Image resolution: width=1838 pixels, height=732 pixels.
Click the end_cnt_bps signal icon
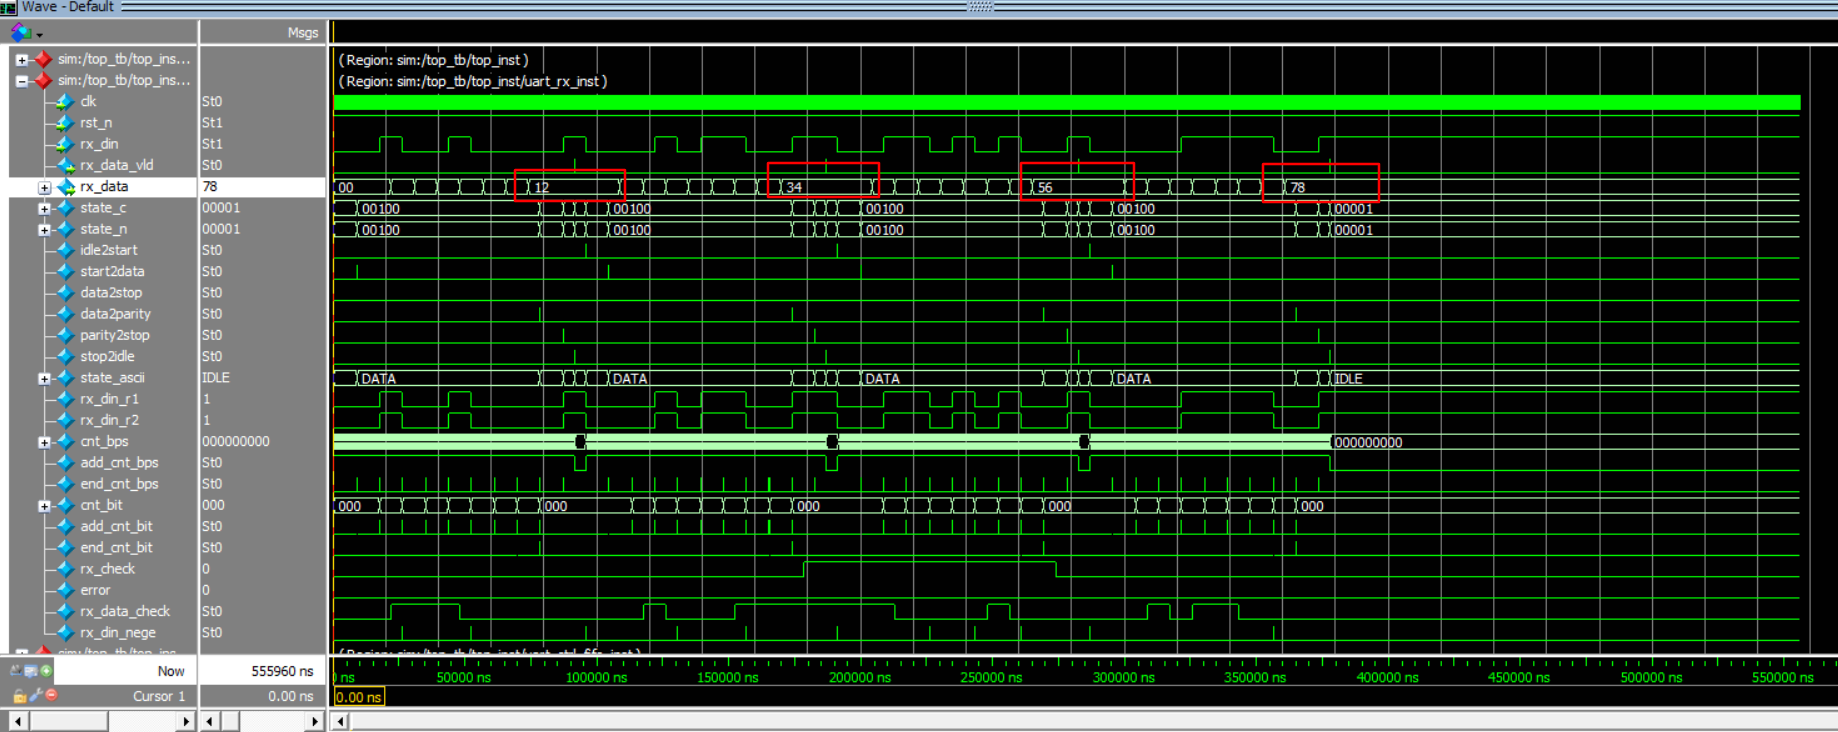[x=65, y=484]
